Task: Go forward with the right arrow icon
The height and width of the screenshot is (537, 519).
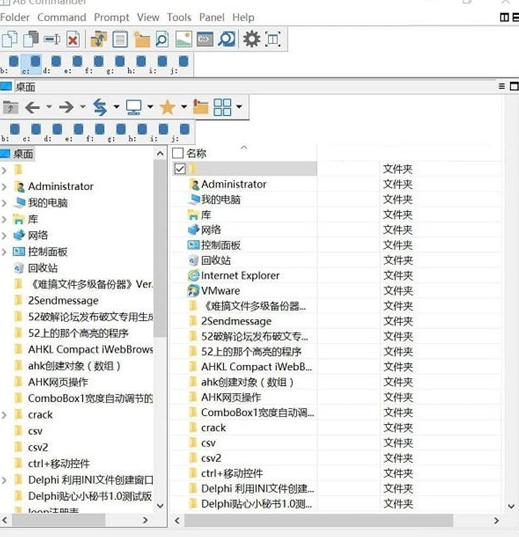Action: (x=66, y=108)
